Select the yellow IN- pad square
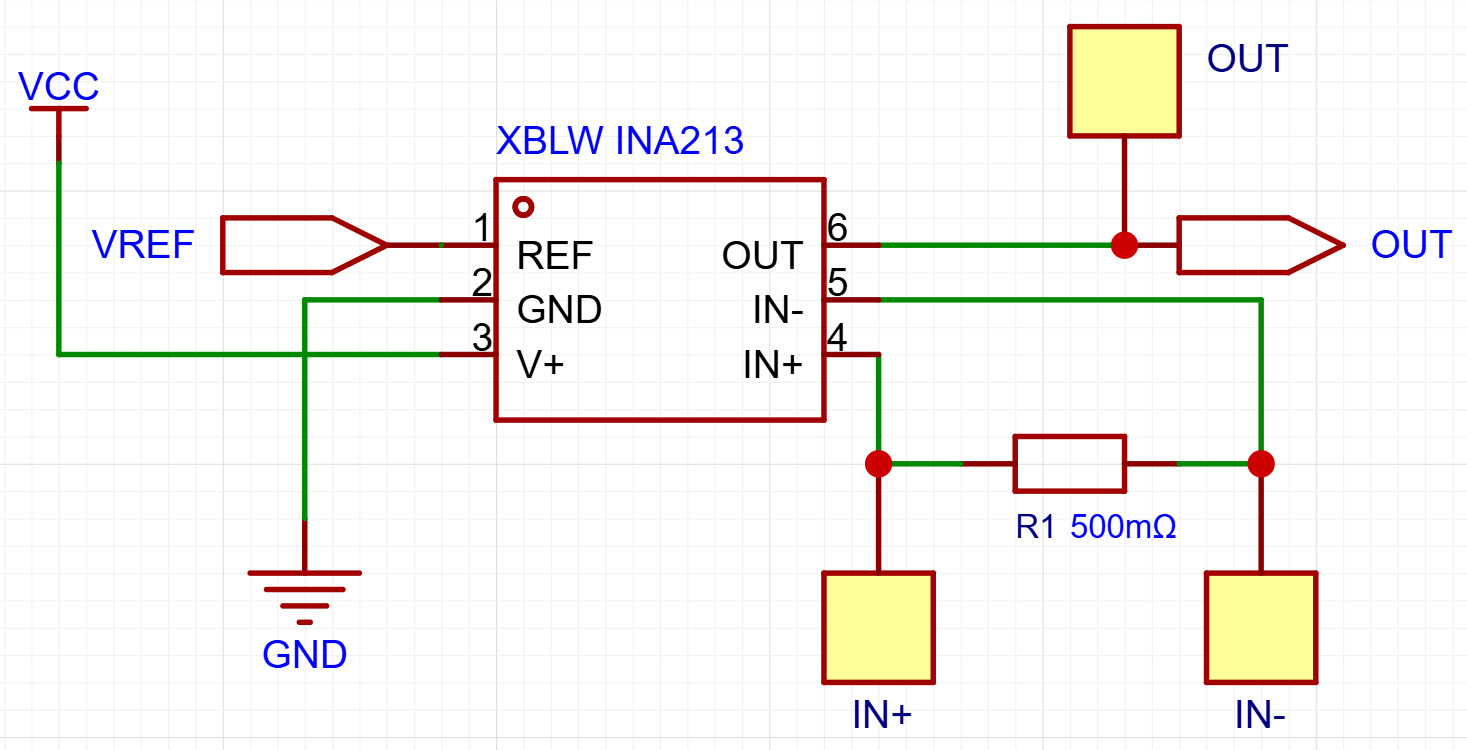Image resolution: width=1467 pixels, height=750 pixels. 1261,627
